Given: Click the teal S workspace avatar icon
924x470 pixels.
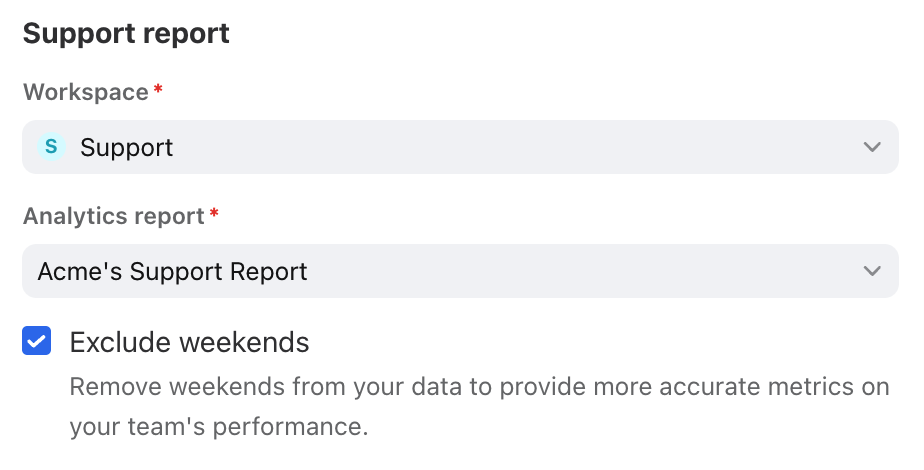Looking at the screenshot, I should pos(51,146).
